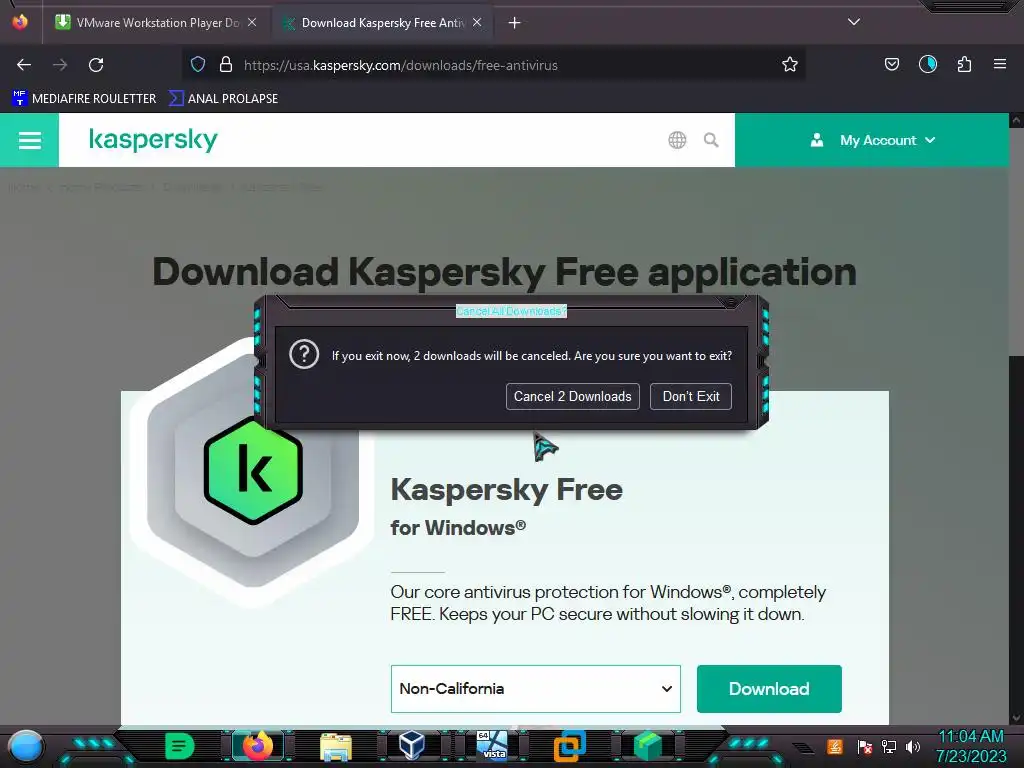The width and height of the screenshot is (1024, 768).
Task: List all tabs with the chevron
Action: [854, 22]
